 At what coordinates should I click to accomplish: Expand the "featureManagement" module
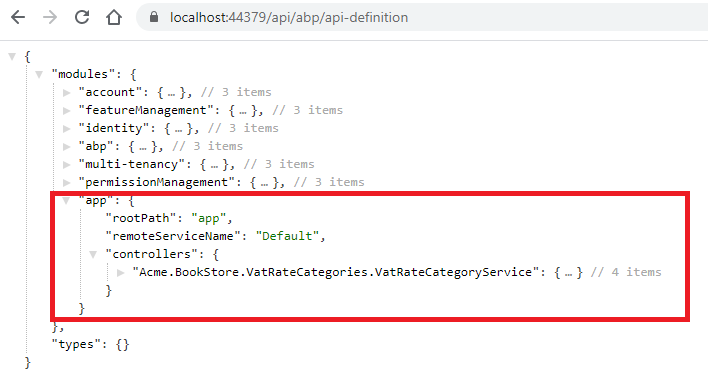click(66, 110)
